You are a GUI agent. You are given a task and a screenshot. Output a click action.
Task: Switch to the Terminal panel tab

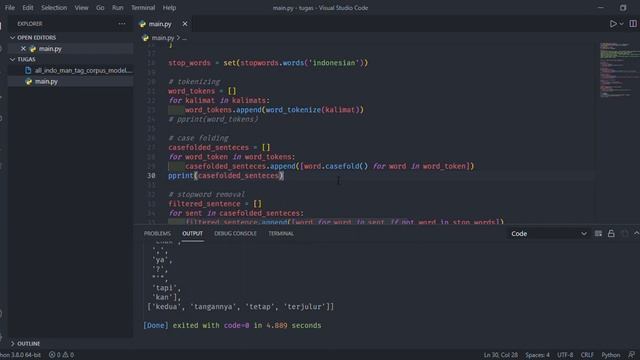point(281,233)
